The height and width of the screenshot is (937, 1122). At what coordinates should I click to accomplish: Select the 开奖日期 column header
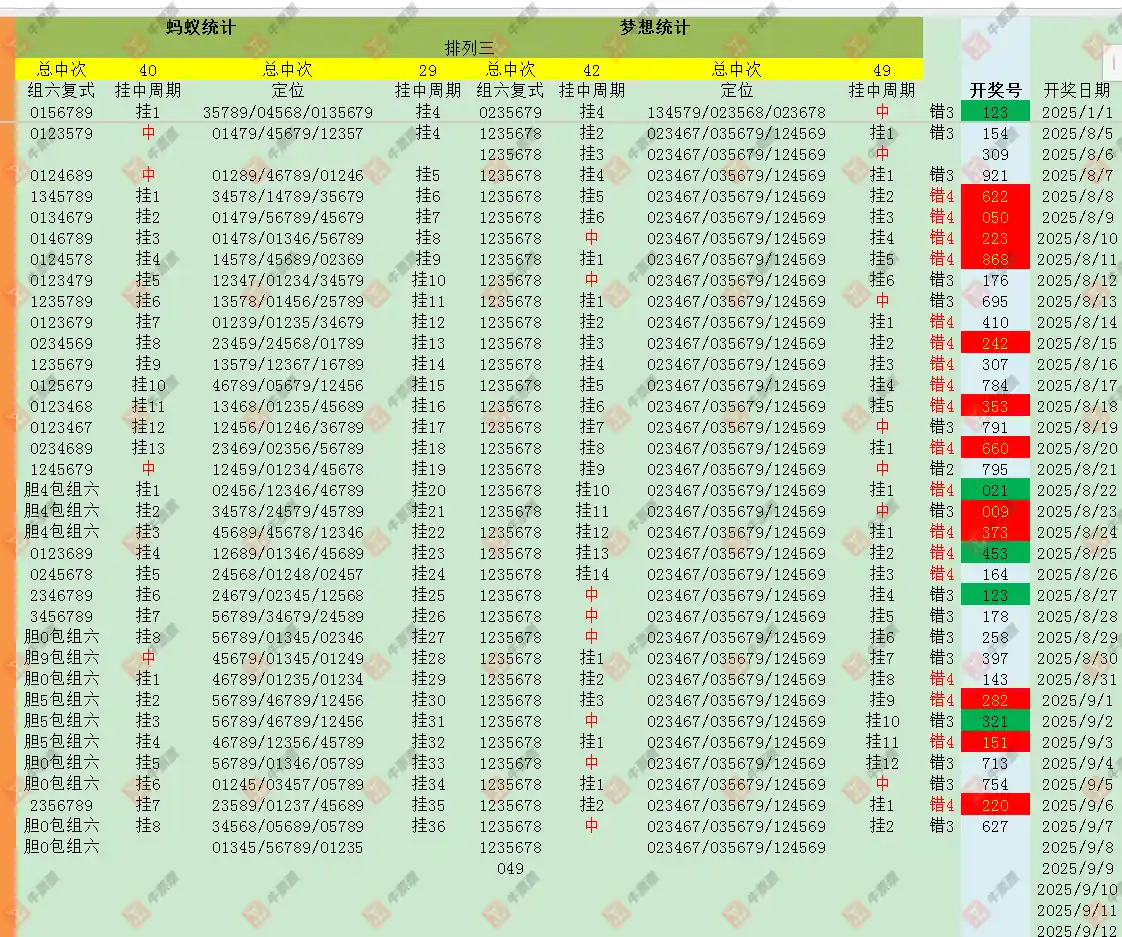(1076, 90)
